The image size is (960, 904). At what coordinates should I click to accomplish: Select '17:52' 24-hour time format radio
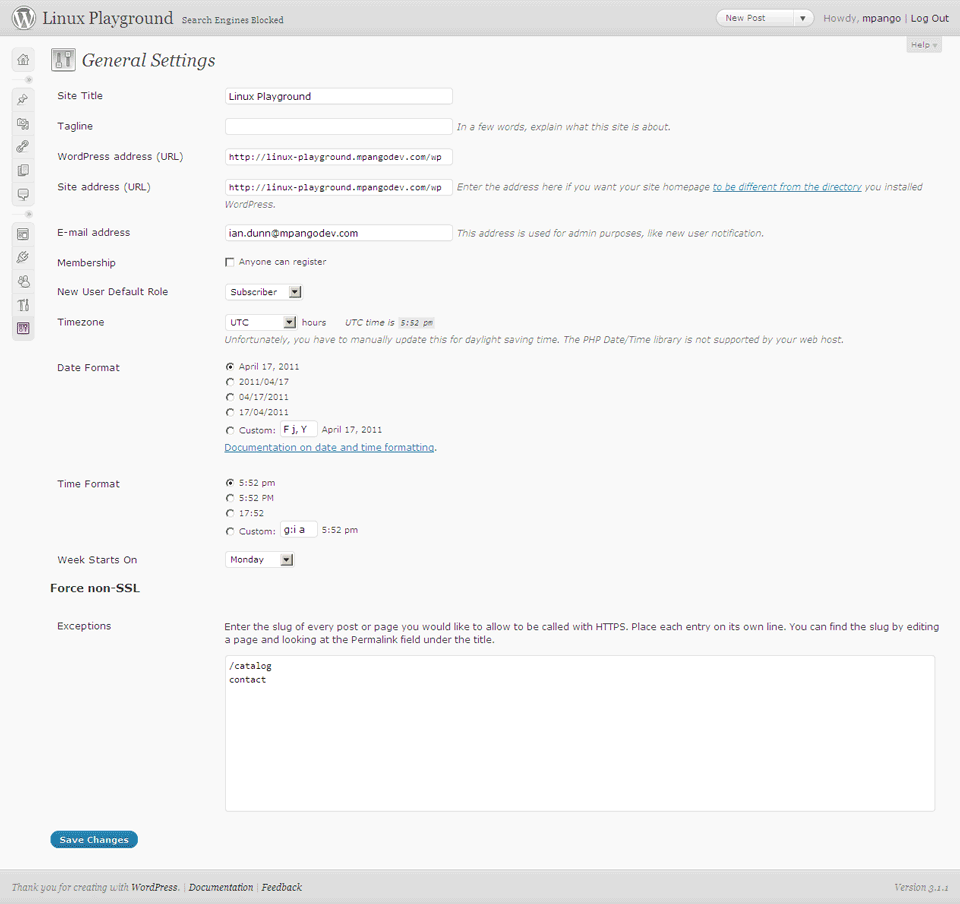tap(230, 514)
